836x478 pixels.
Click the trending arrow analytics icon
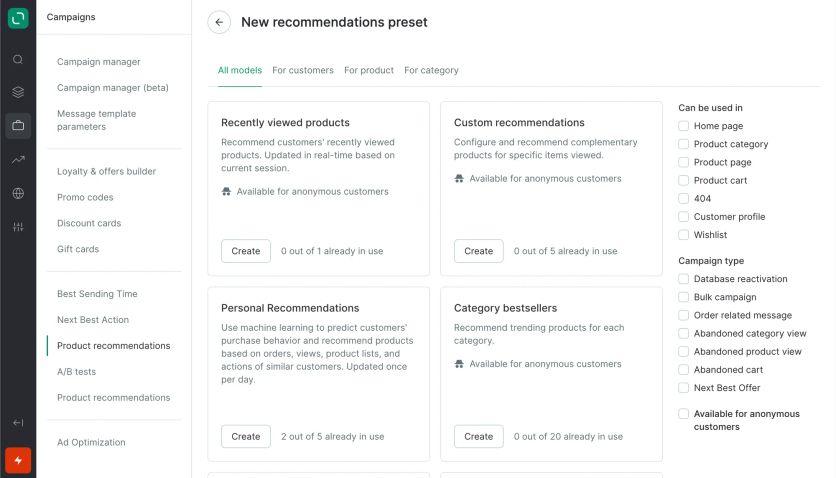click(x=18, y=159)
